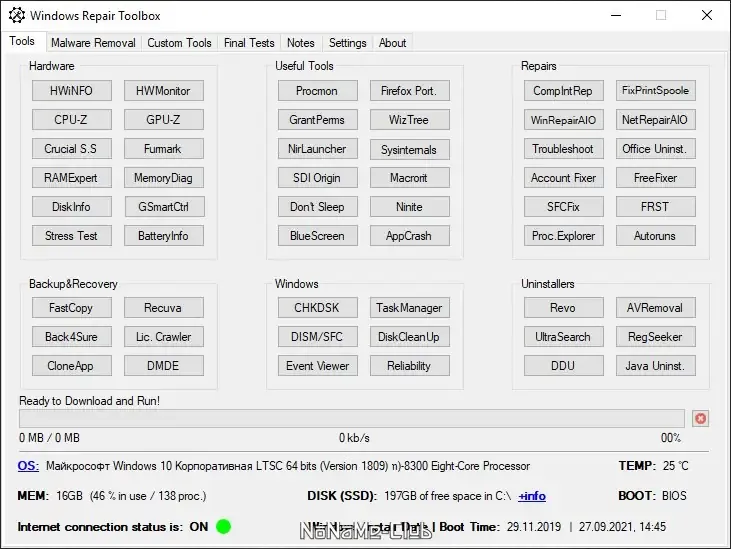This screenshot has width=731, height=549.
Task: Launch Autoruns
Action: pos(655,236)
